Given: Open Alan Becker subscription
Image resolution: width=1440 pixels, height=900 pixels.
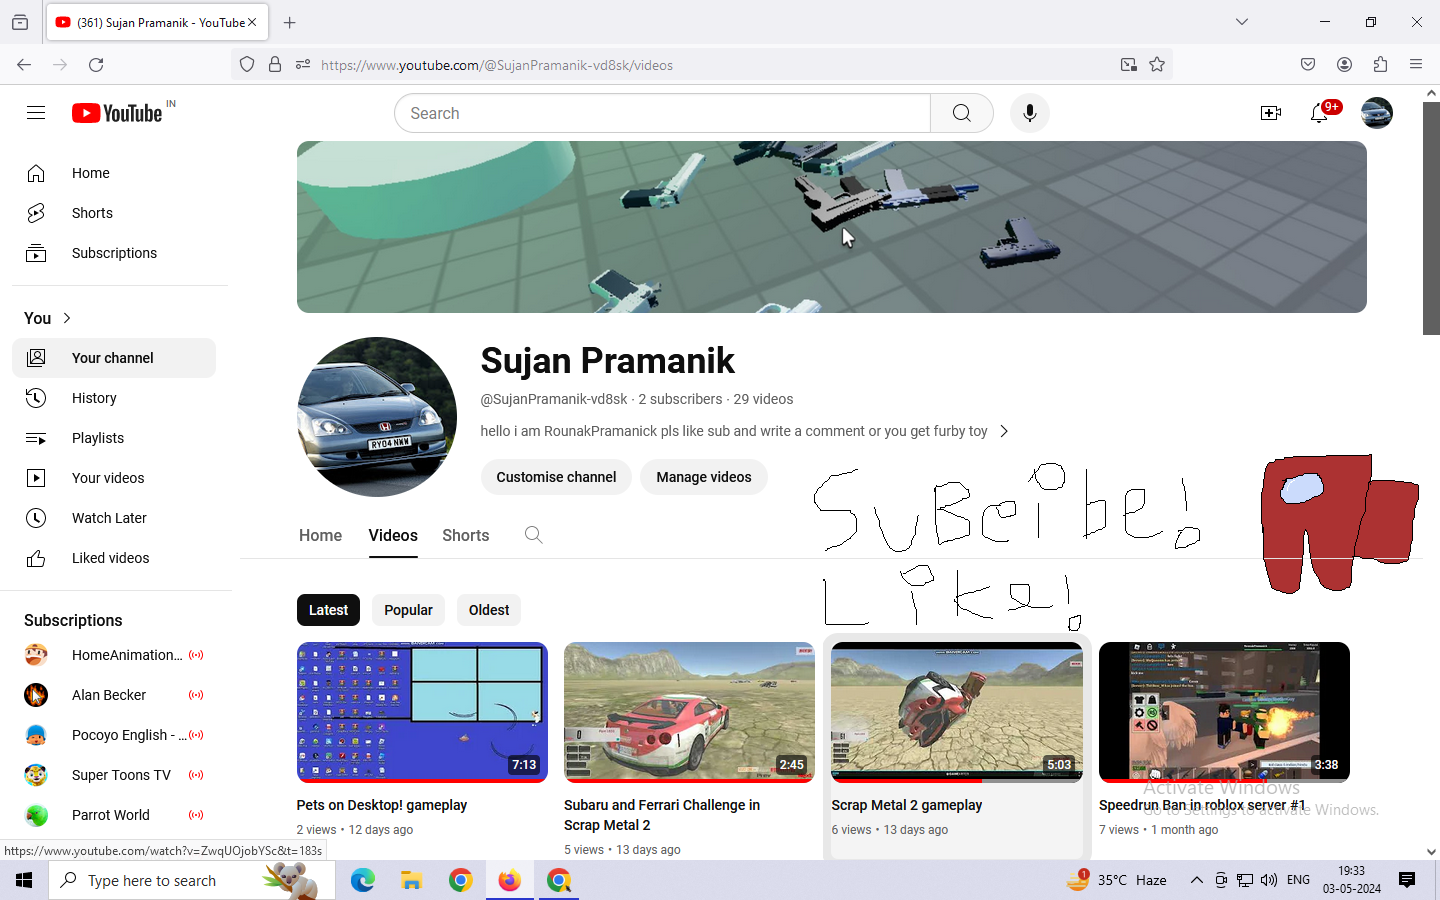Looking at the screenshot, I should click(114, 695).
